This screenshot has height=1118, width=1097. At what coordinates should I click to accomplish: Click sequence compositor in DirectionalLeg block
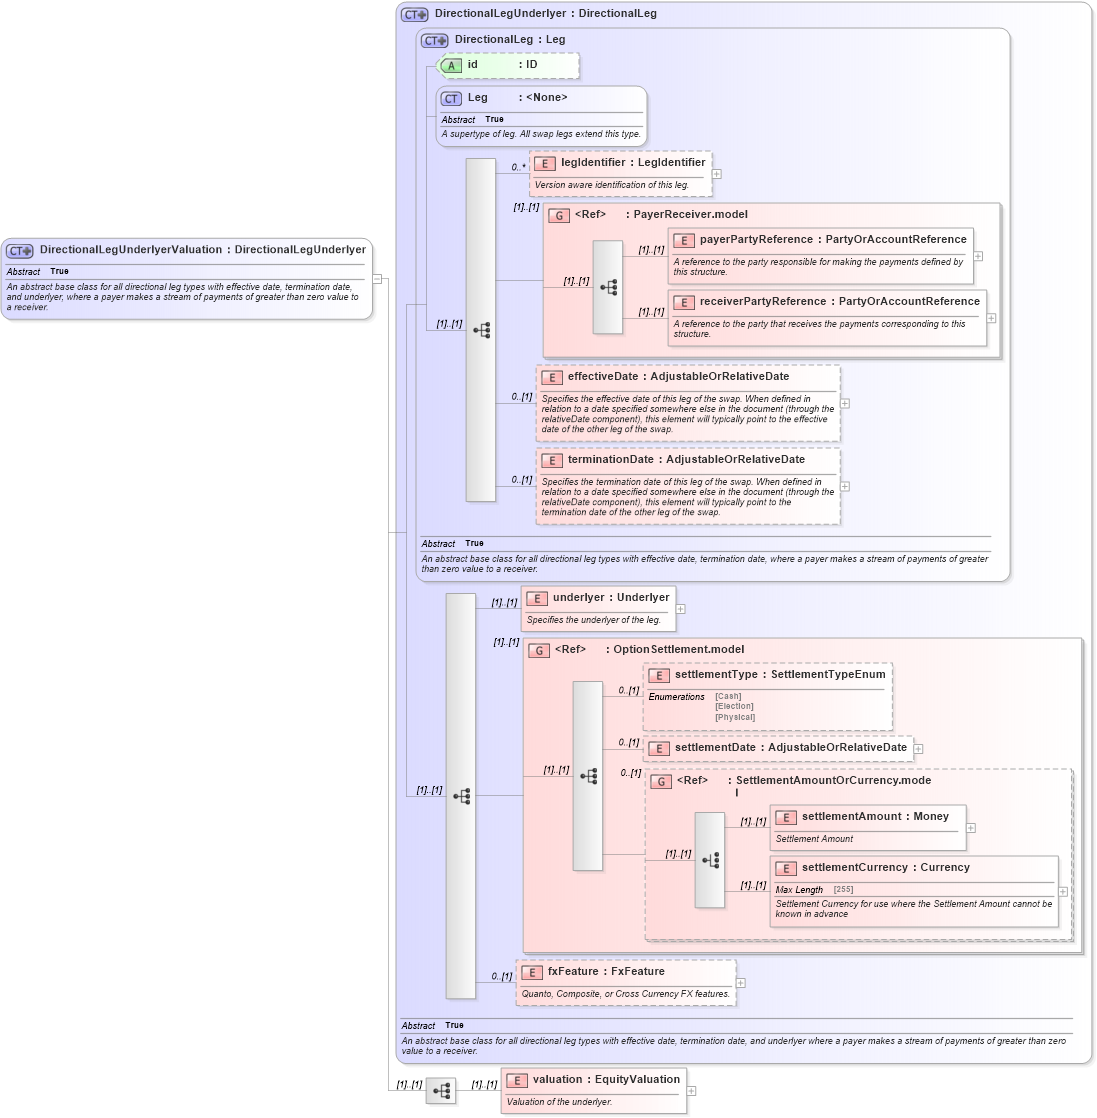(481, 330)
